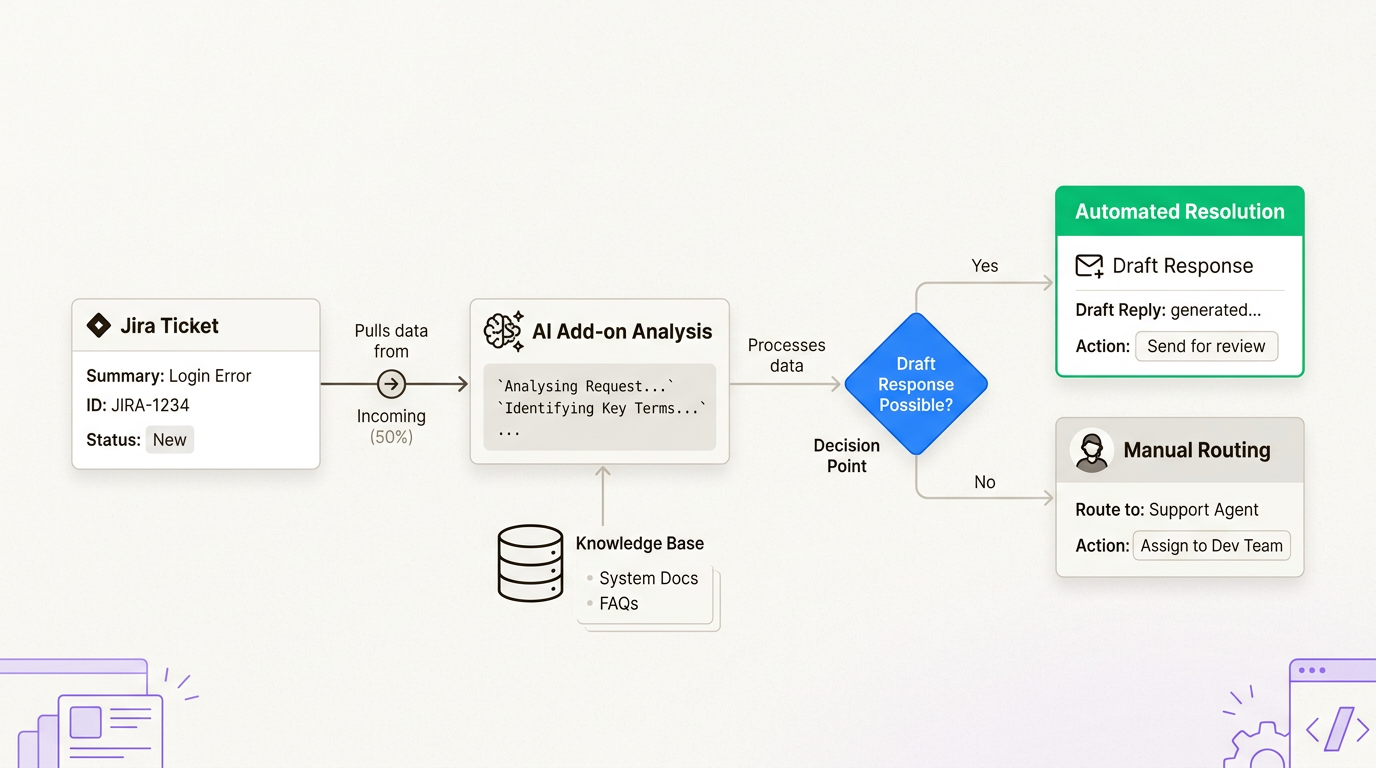This screenshot has width=1376, height=768.
Task: Click the Manual Routing card header
Action: coord(1179,451)
